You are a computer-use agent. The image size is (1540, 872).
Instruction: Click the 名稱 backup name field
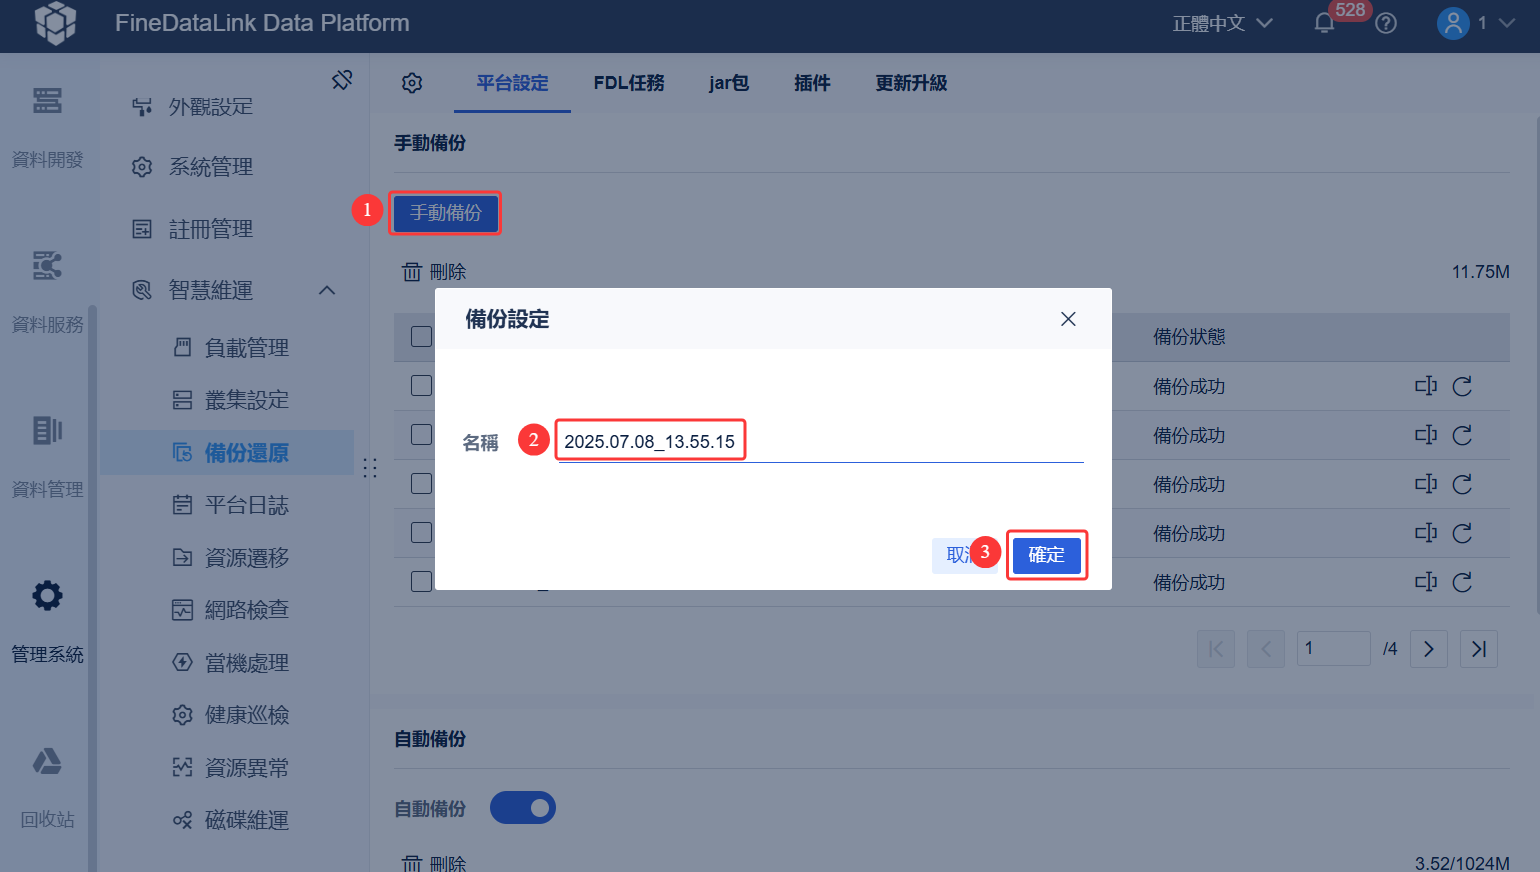coord(821,442)
